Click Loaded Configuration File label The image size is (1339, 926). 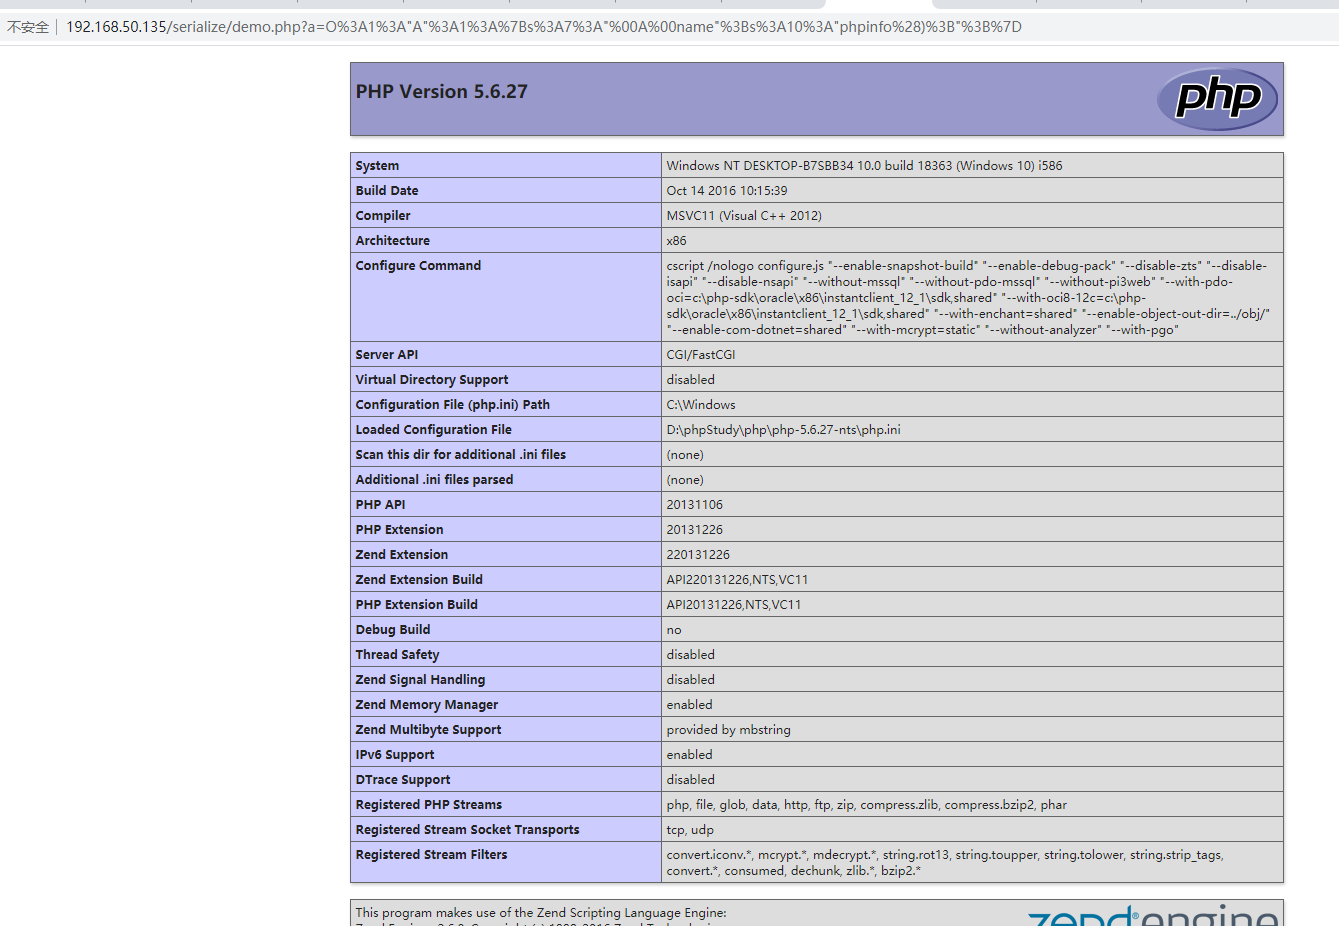pyautogui.click(x=434, y=430)
